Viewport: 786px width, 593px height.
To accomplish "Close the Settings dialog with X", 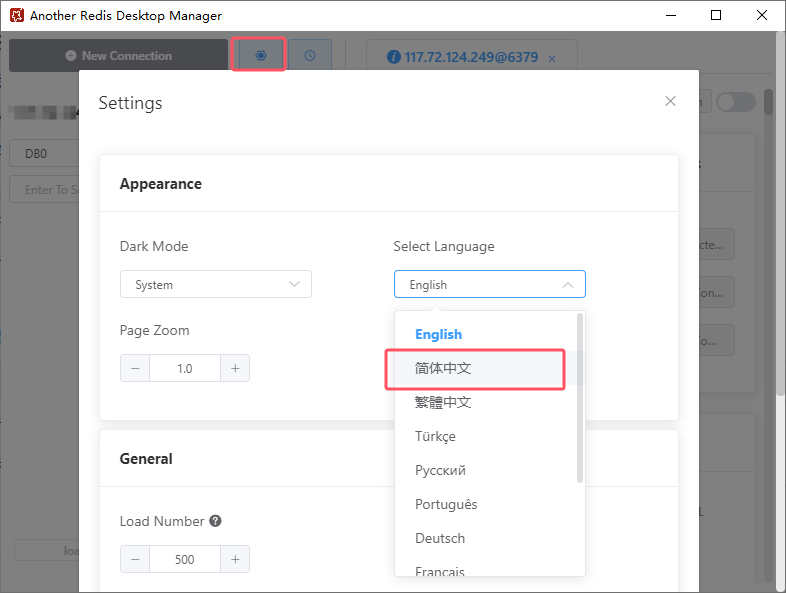I will 670,101.
